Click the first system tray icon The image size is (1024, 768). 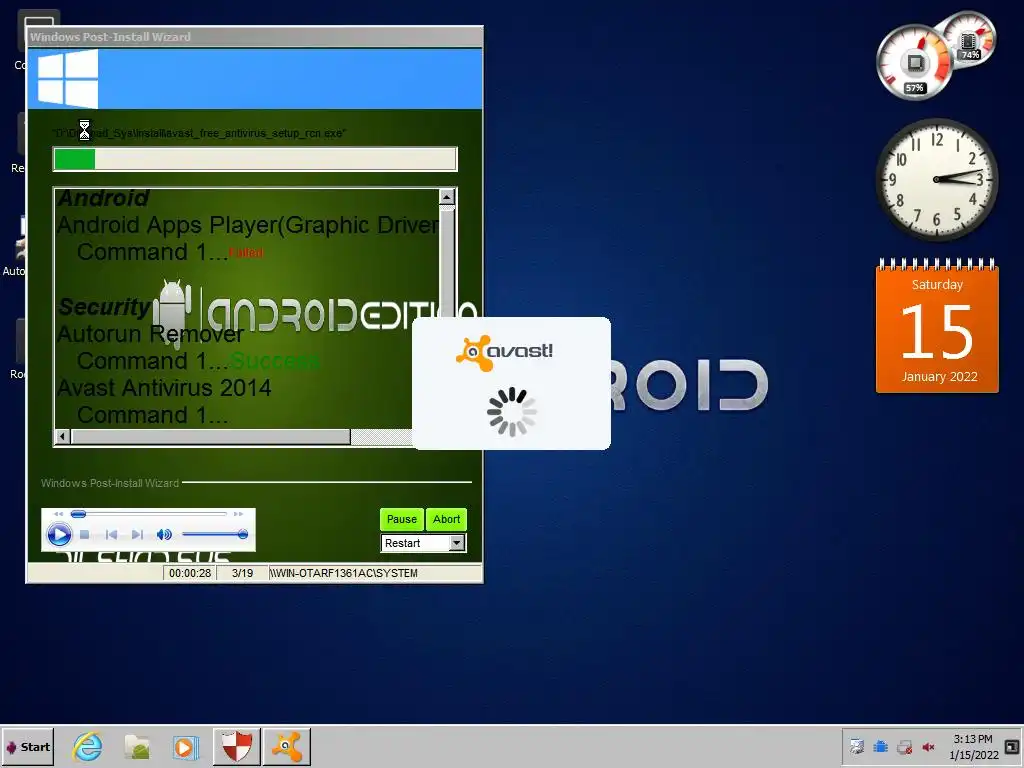tap(857, 746)
